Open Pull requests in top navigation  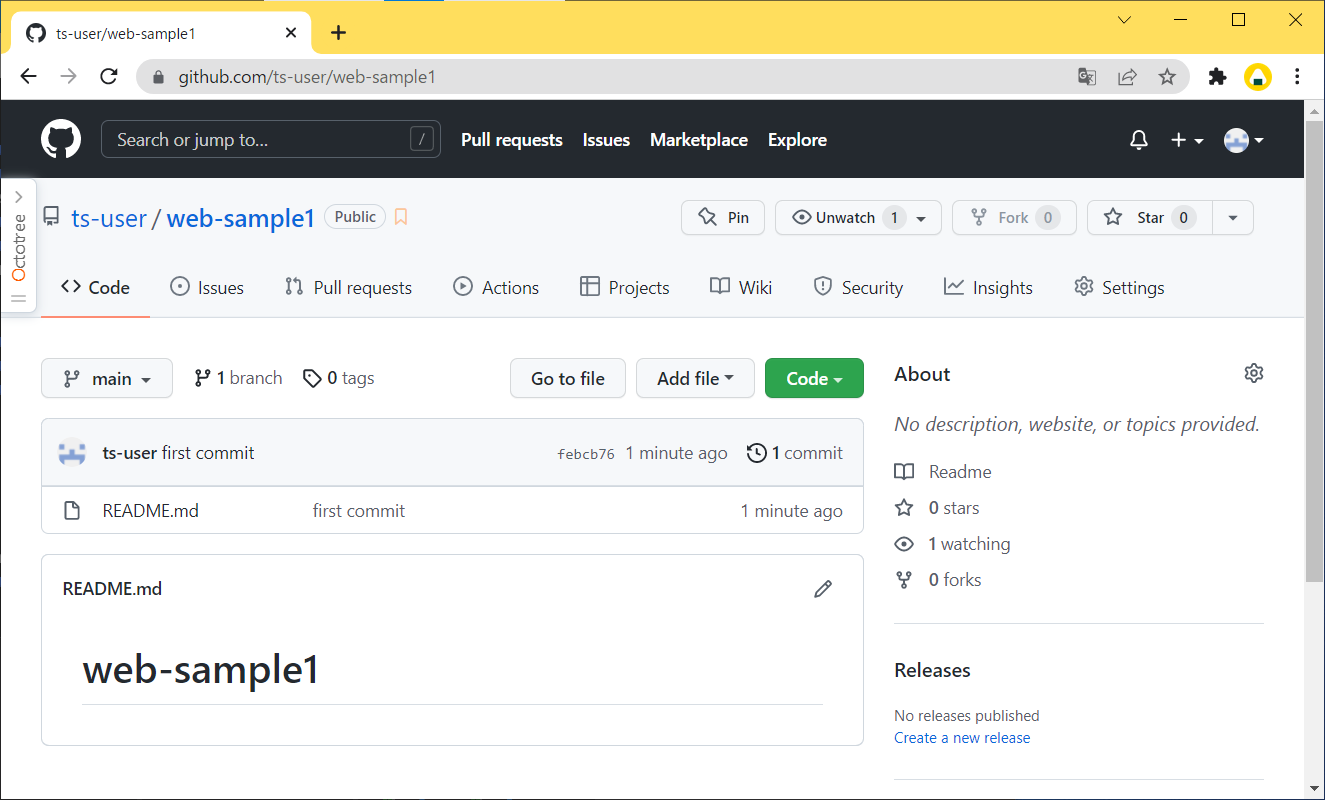(512, 140)
